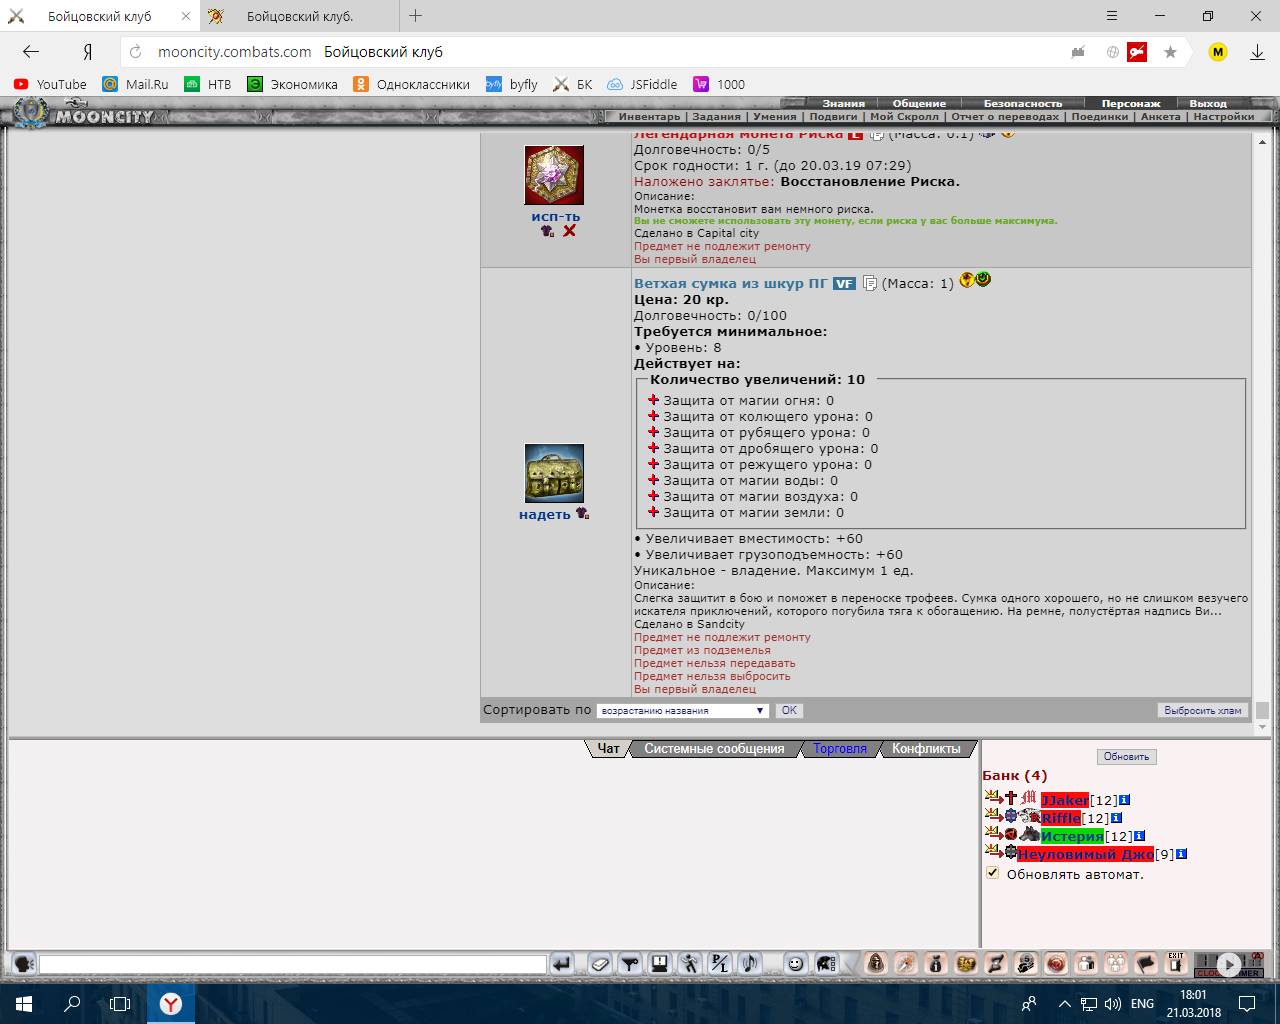Open the Анкета submenu link

point(1161,117)
